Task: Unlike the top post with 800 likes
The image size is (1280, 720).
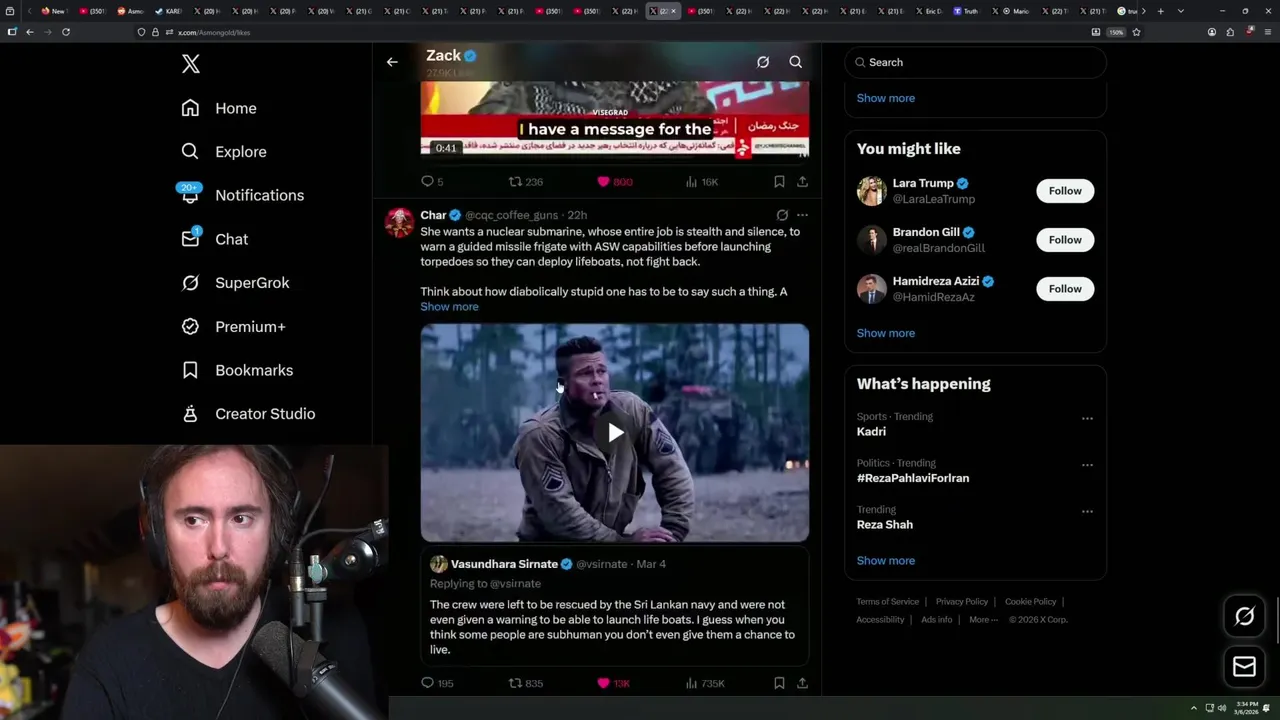Action: [x=614, y=181]
